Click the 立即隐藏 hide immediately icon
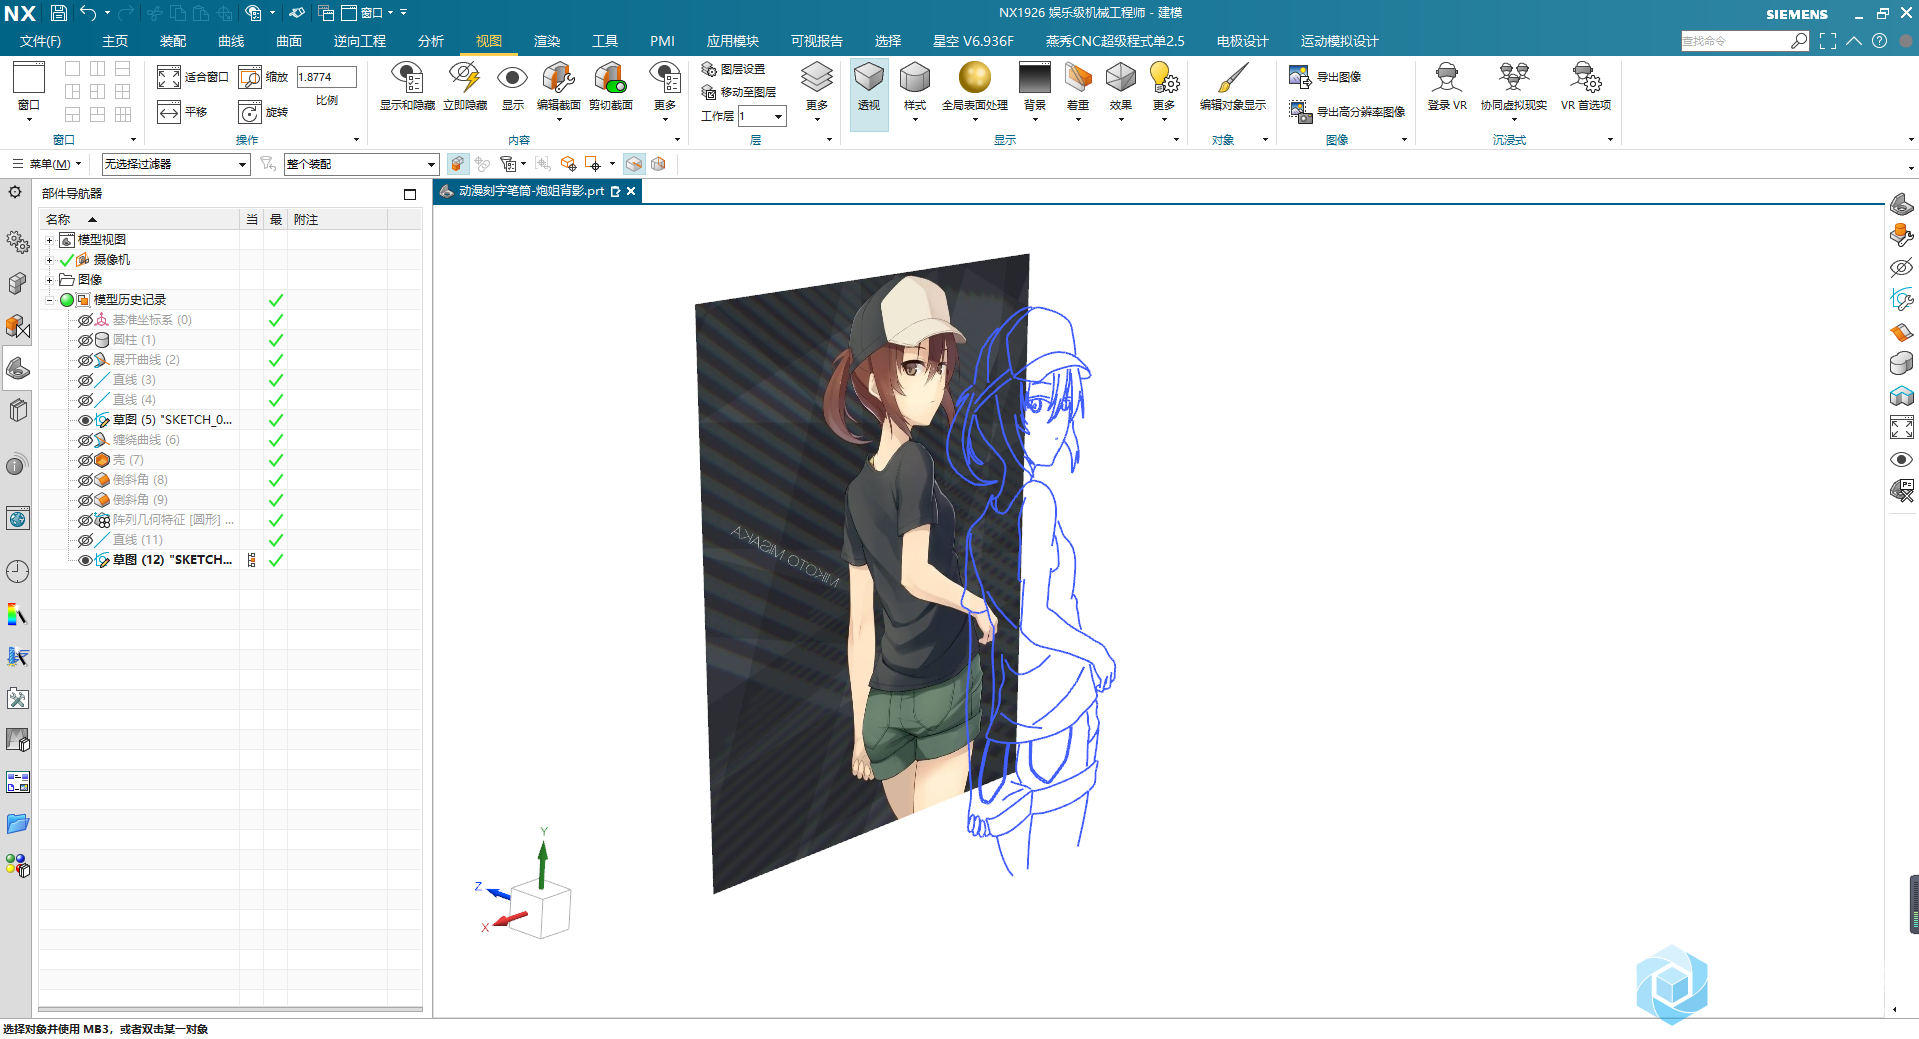The height and width of the screenshot is (1039, 1919). tap(465, 86)
